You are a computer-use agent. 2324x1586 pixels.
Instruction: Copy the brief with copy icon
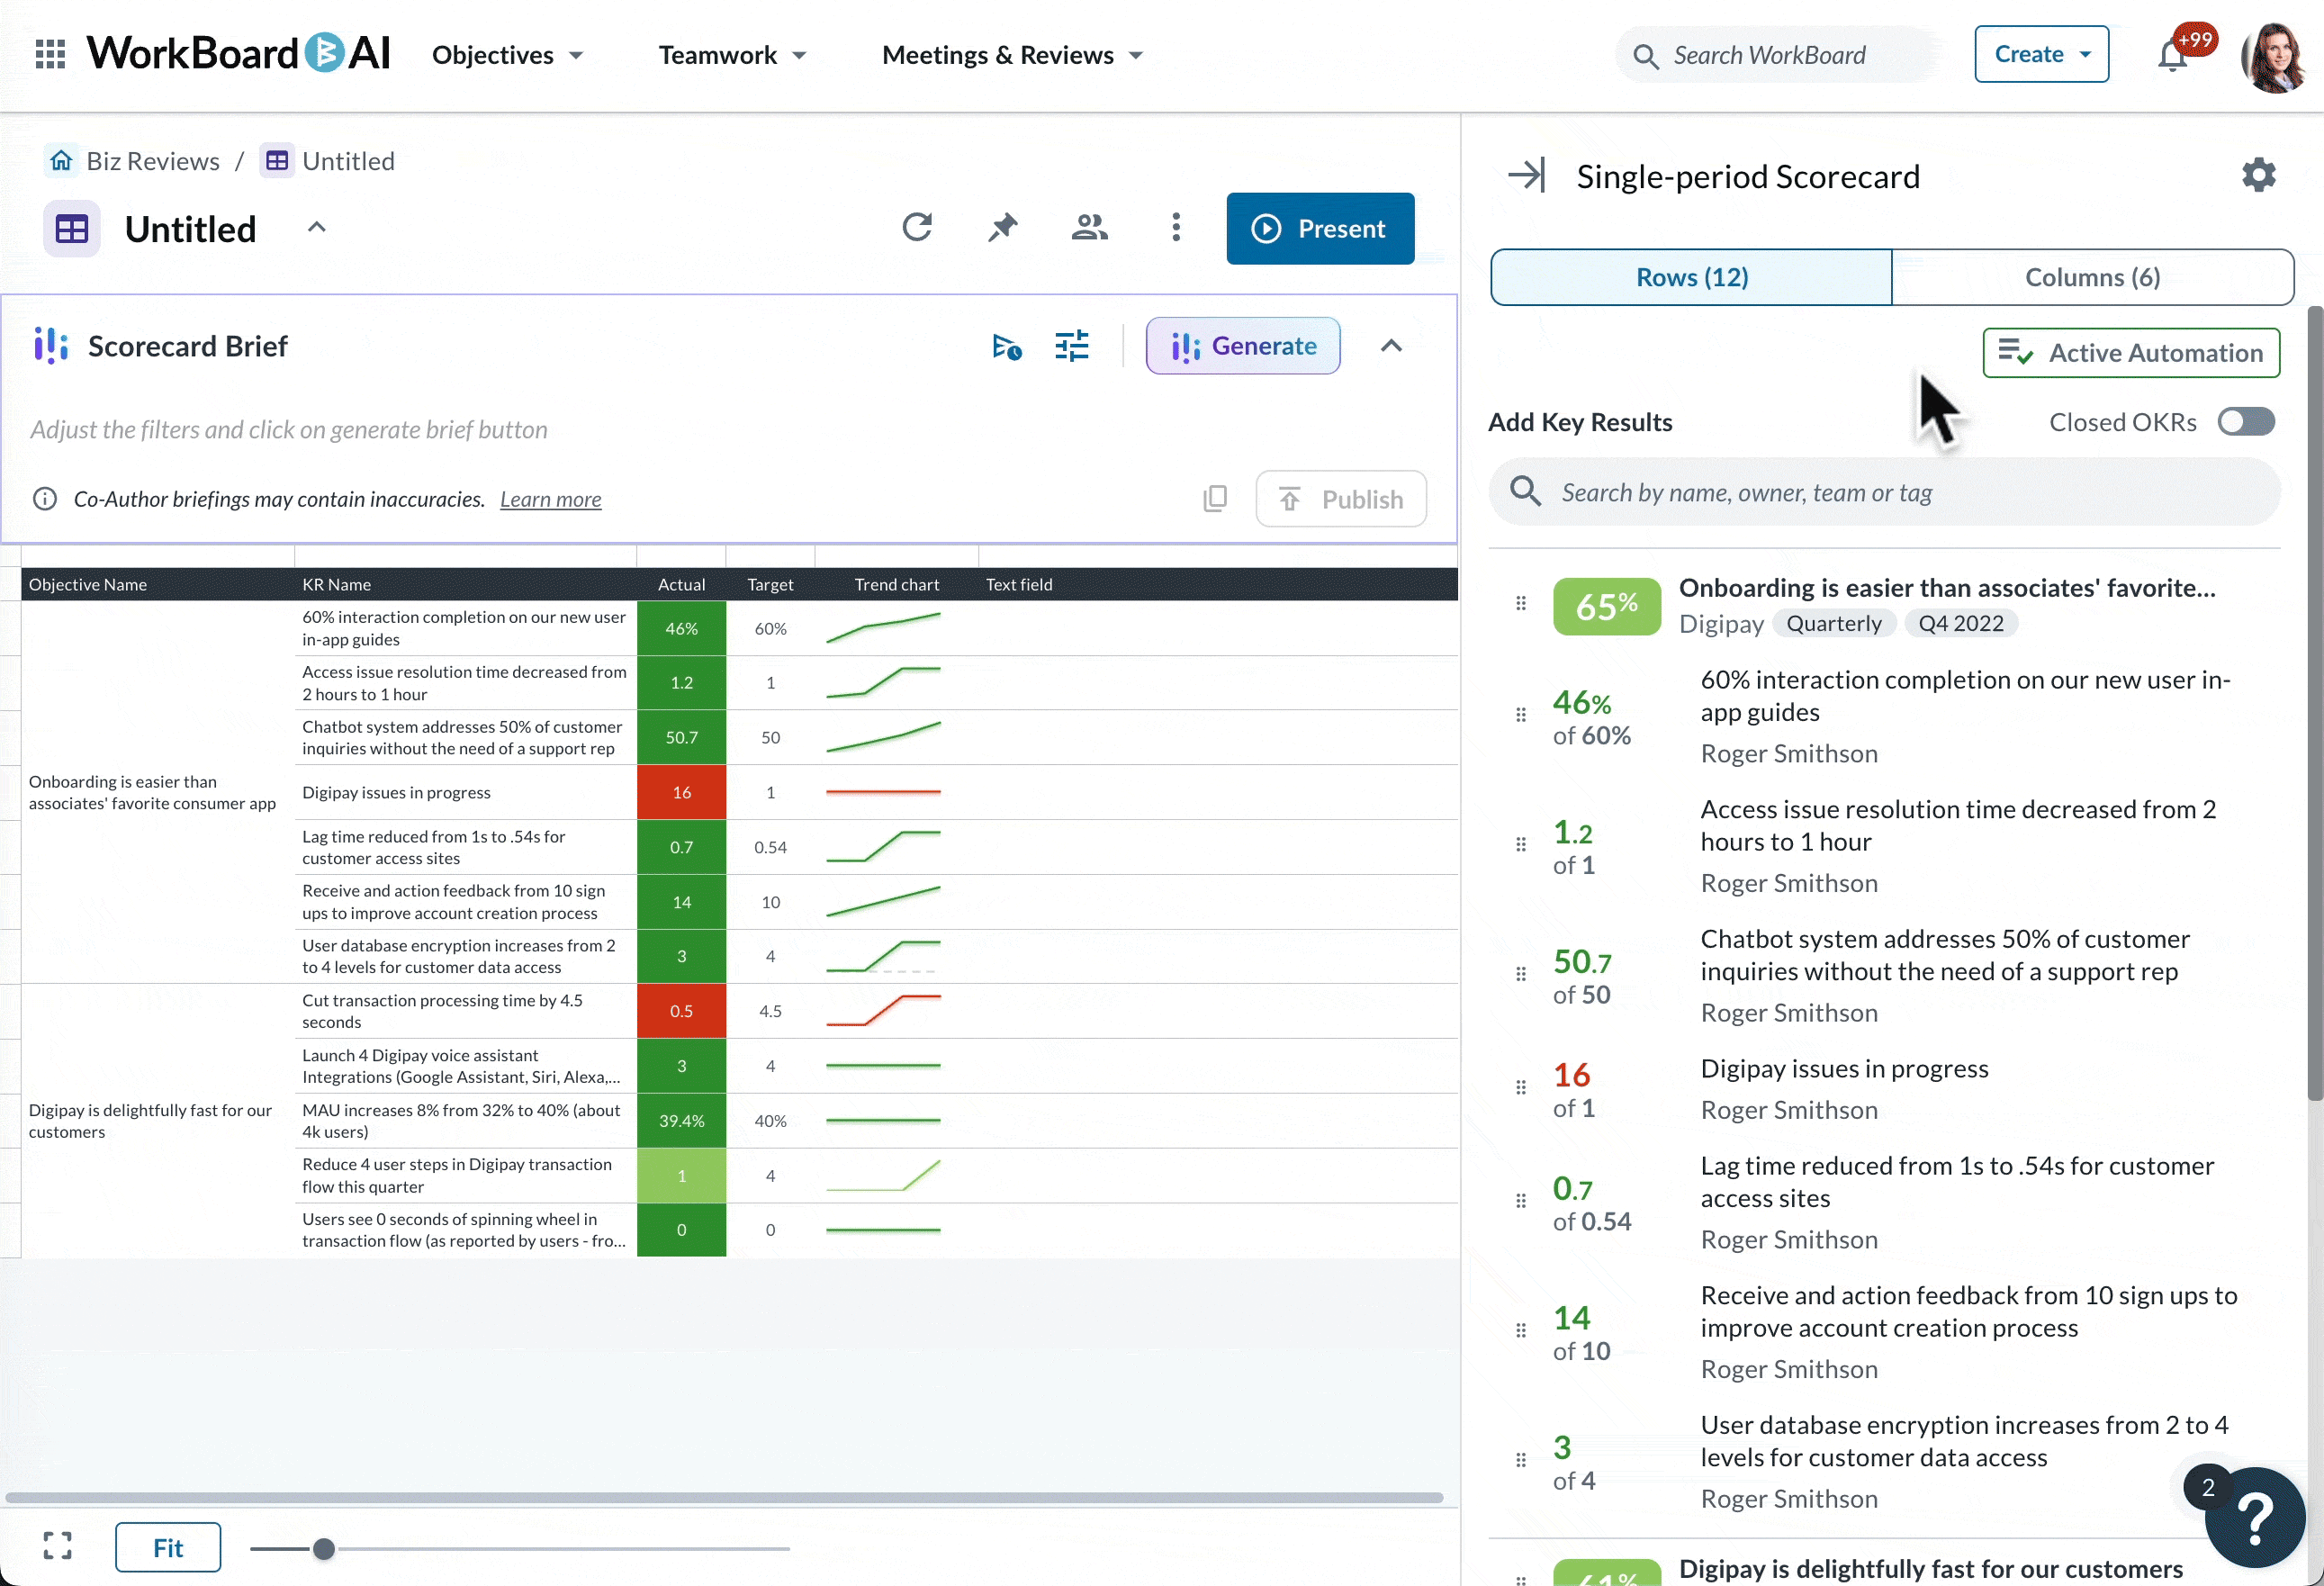click(x=1215, y=498)
